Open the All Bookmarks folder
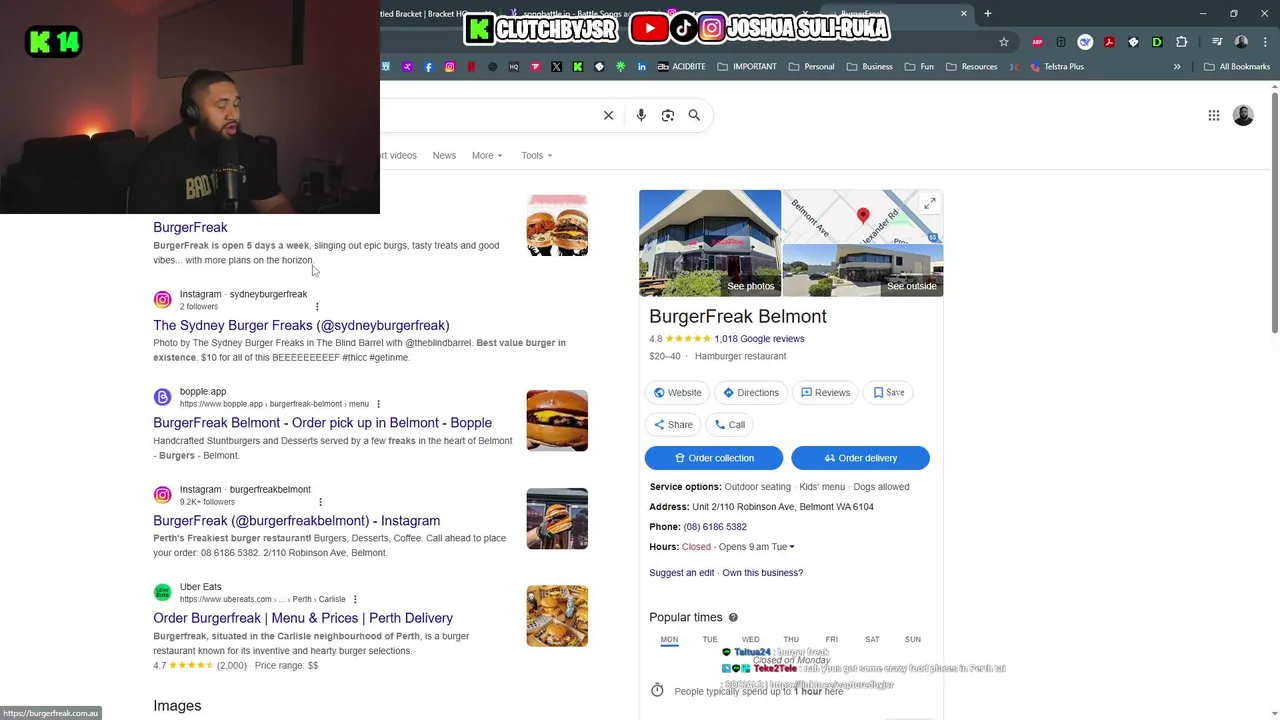The width and height of the screenshot is (1280, 720). point(1237,67)
